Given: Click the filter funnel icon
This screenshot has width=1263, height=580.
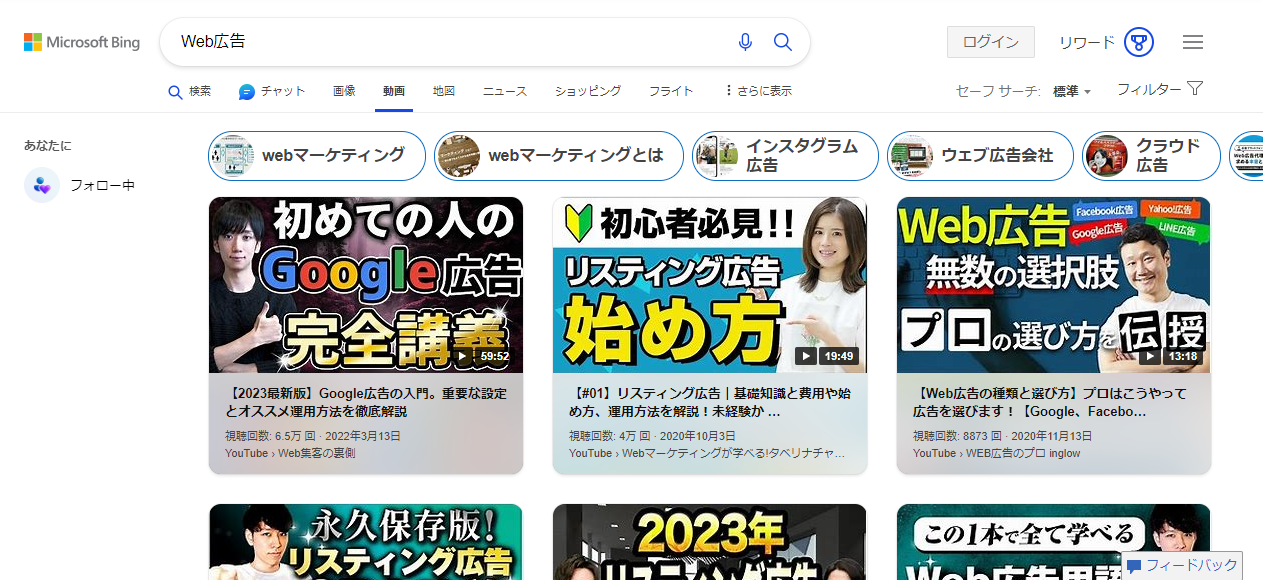Looking at the screenshot, I should [x=1194, y=88].
